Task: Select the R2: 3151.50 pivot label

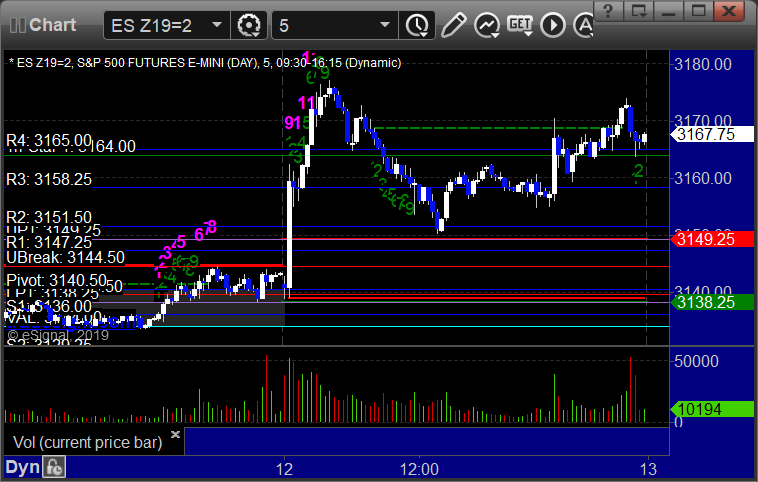Action: [x=49, y=217]
